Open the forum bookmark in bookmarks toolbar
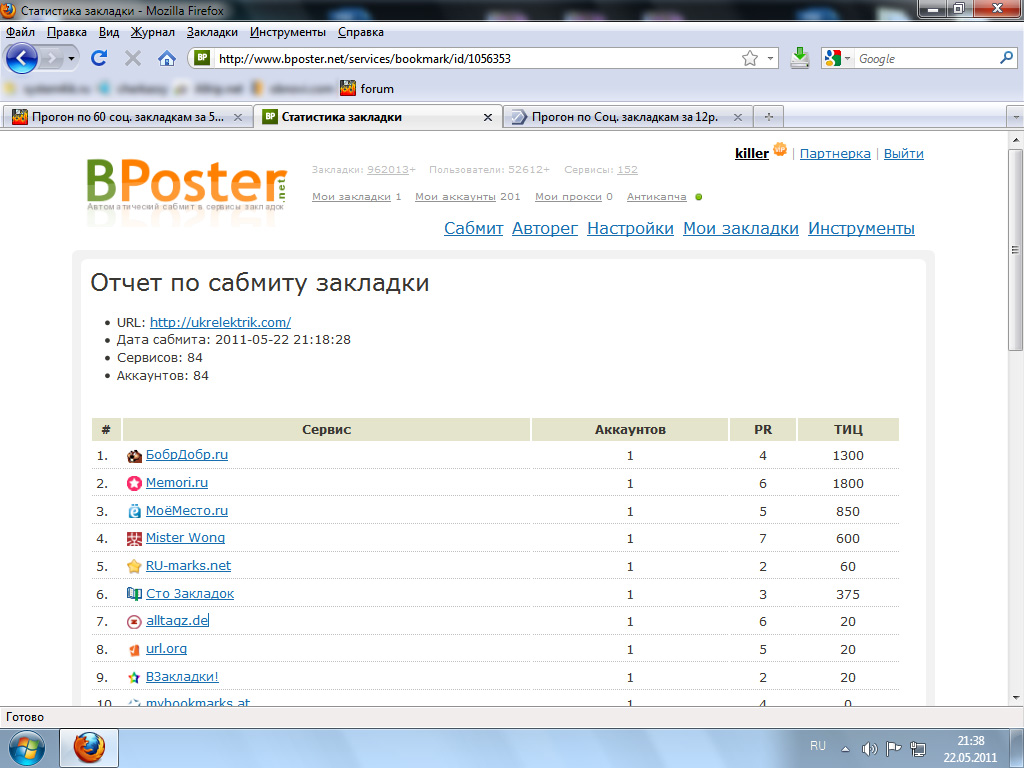This screenshot has height=768, width=1024. point(367,88)
